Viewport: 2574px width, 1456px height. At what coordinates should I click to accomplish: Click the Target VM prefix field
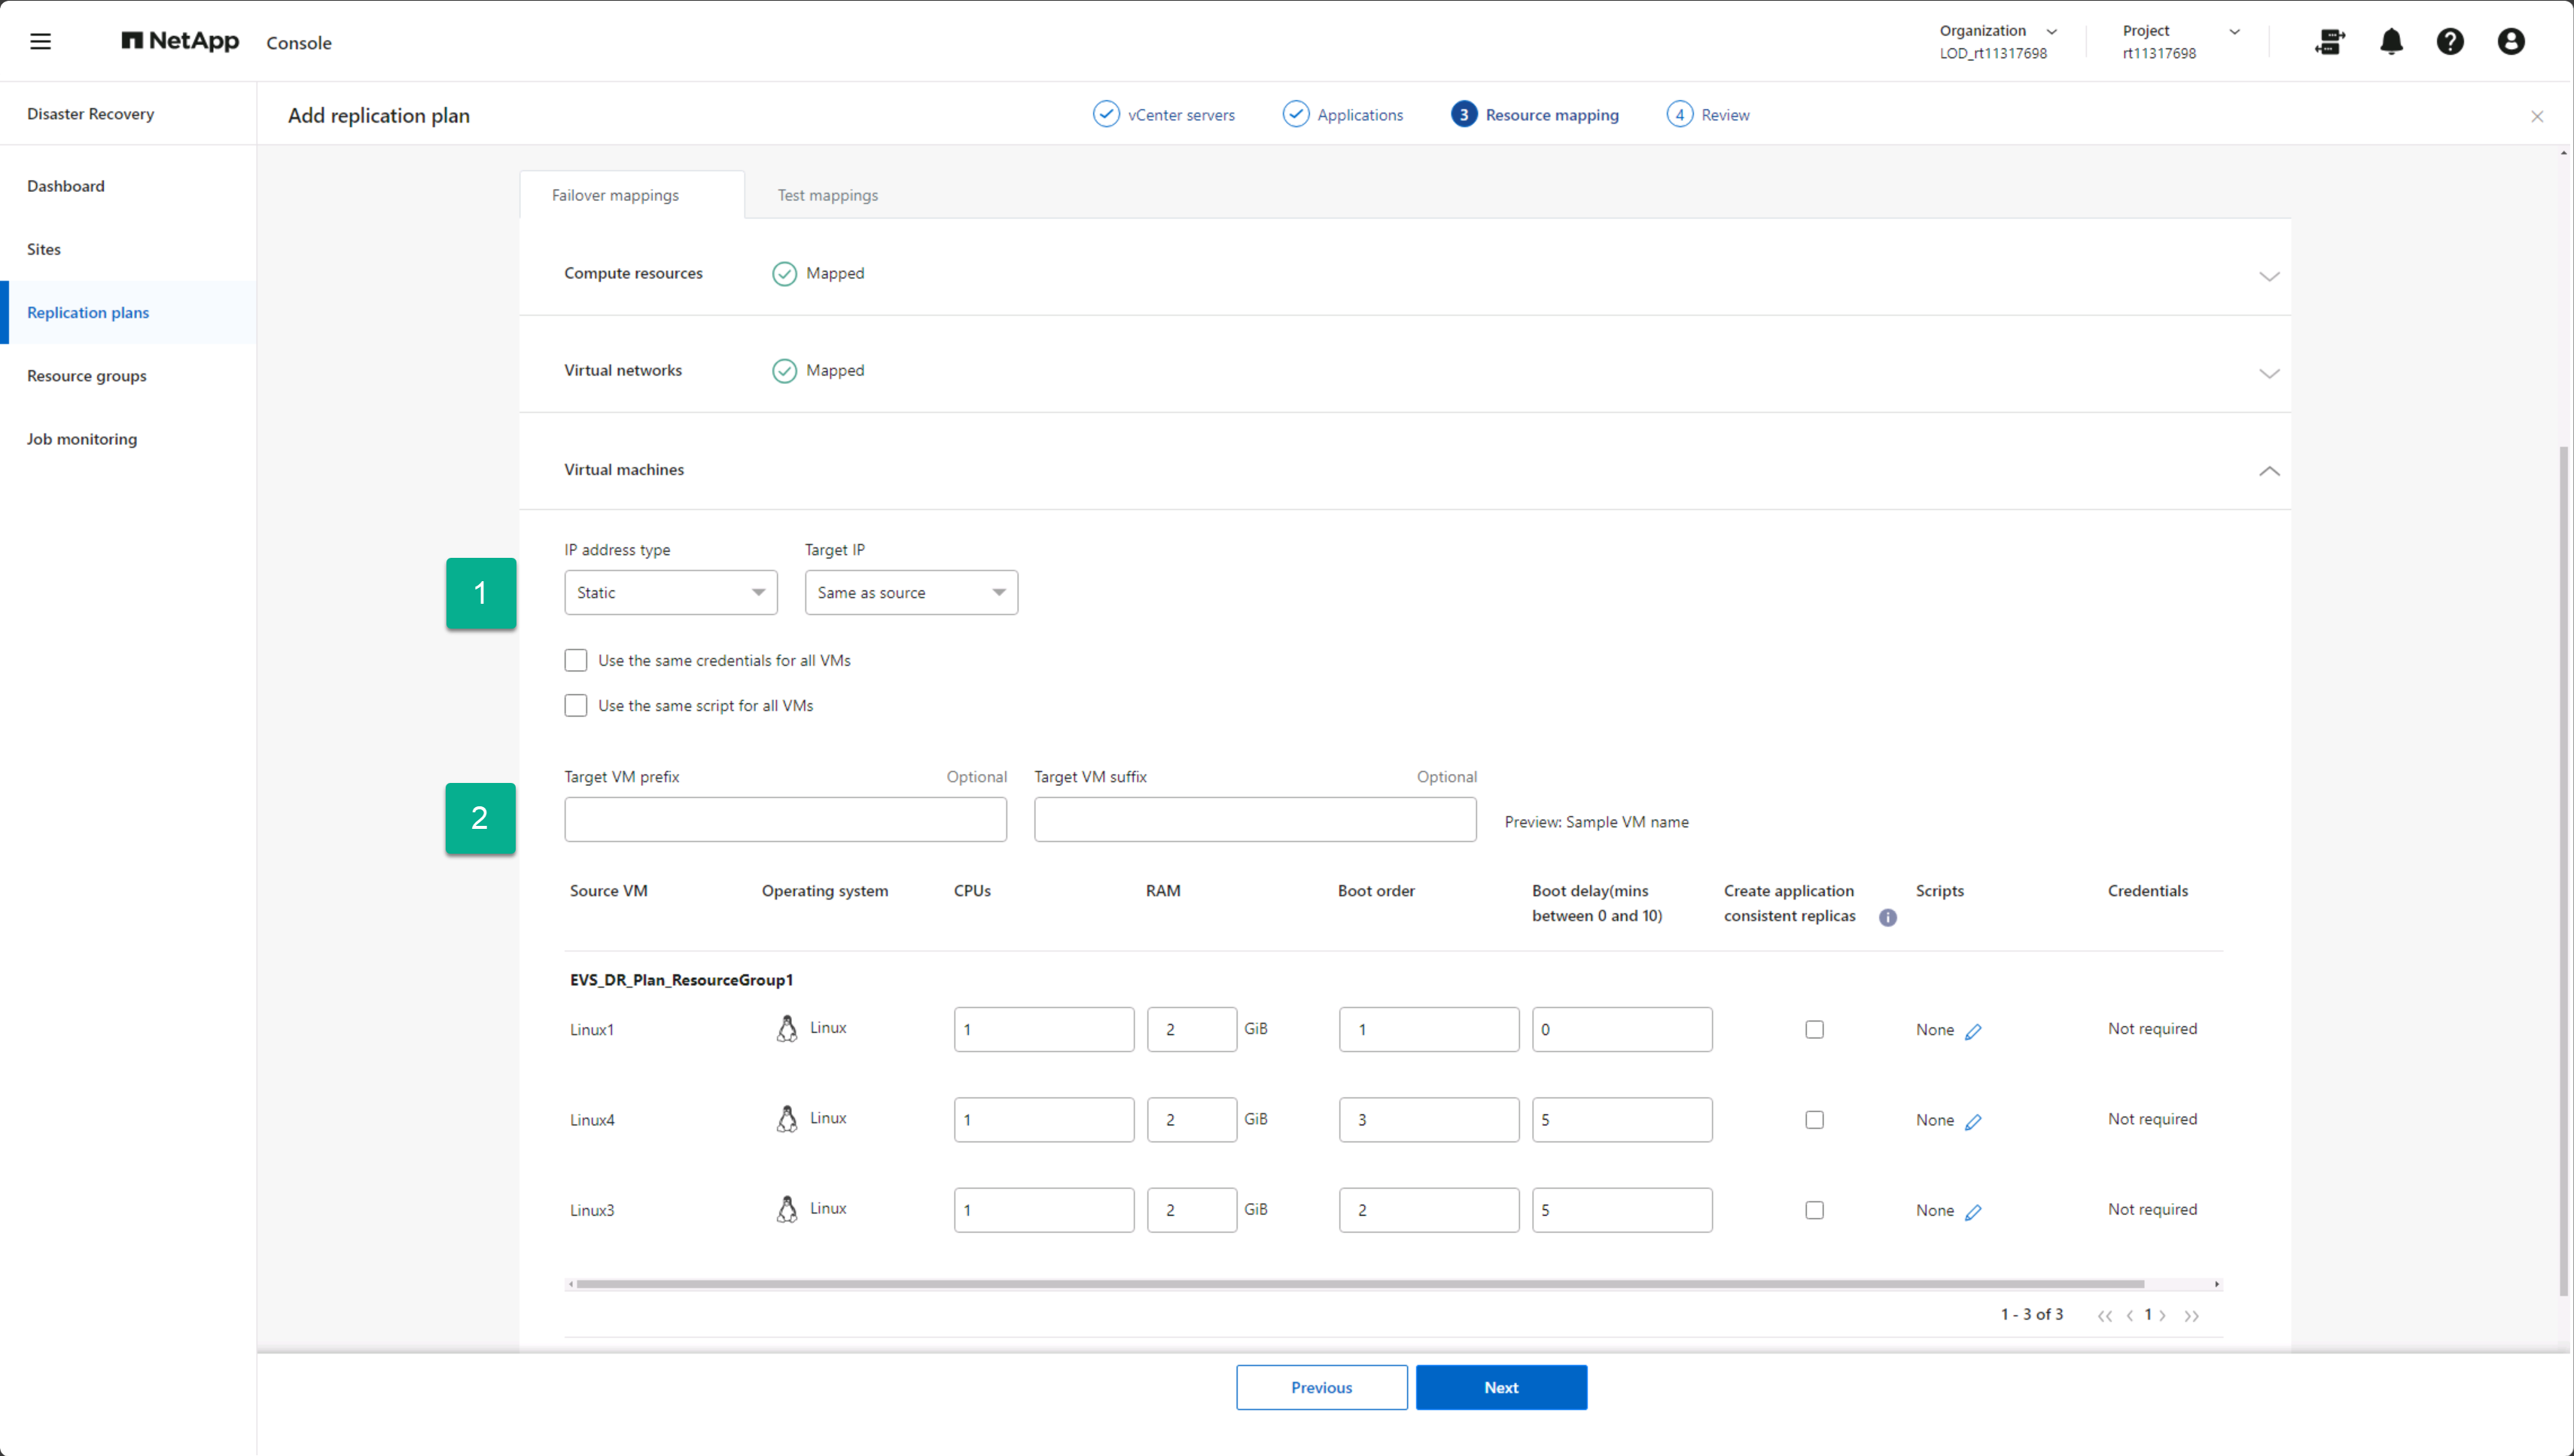pos(785,819)
